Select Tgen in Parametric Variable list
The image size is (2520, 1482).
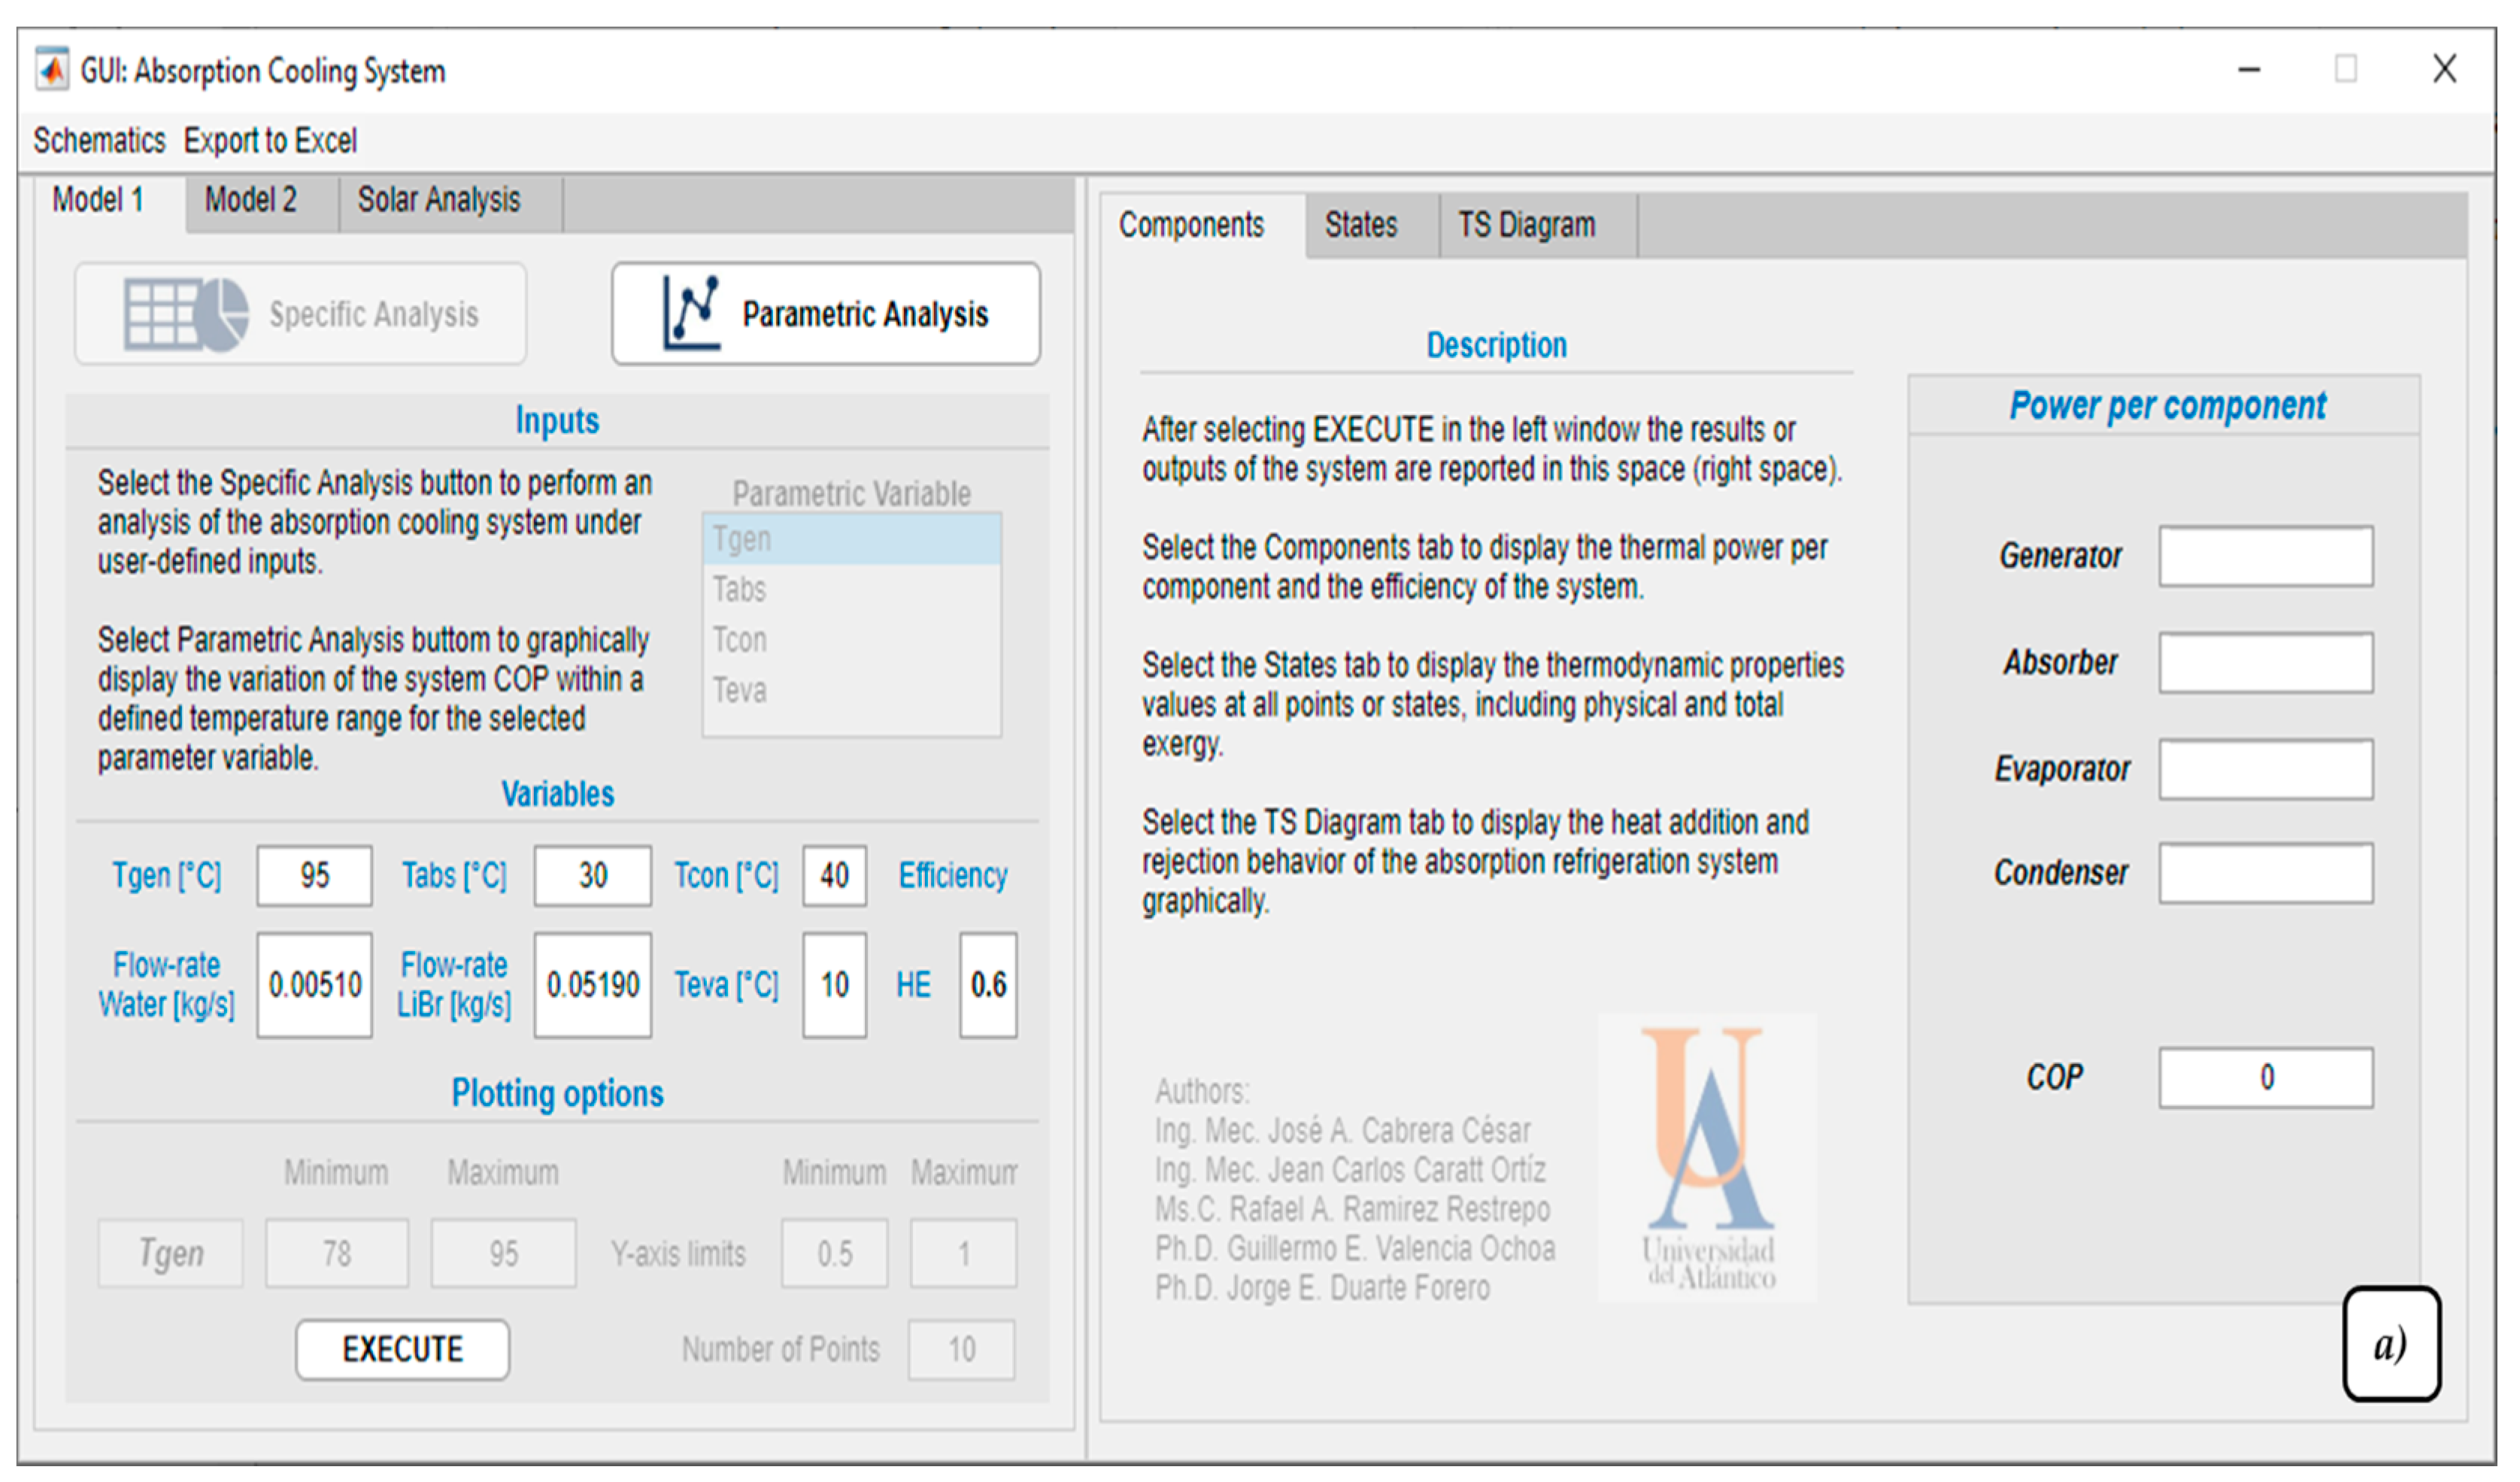coord(851,540)
